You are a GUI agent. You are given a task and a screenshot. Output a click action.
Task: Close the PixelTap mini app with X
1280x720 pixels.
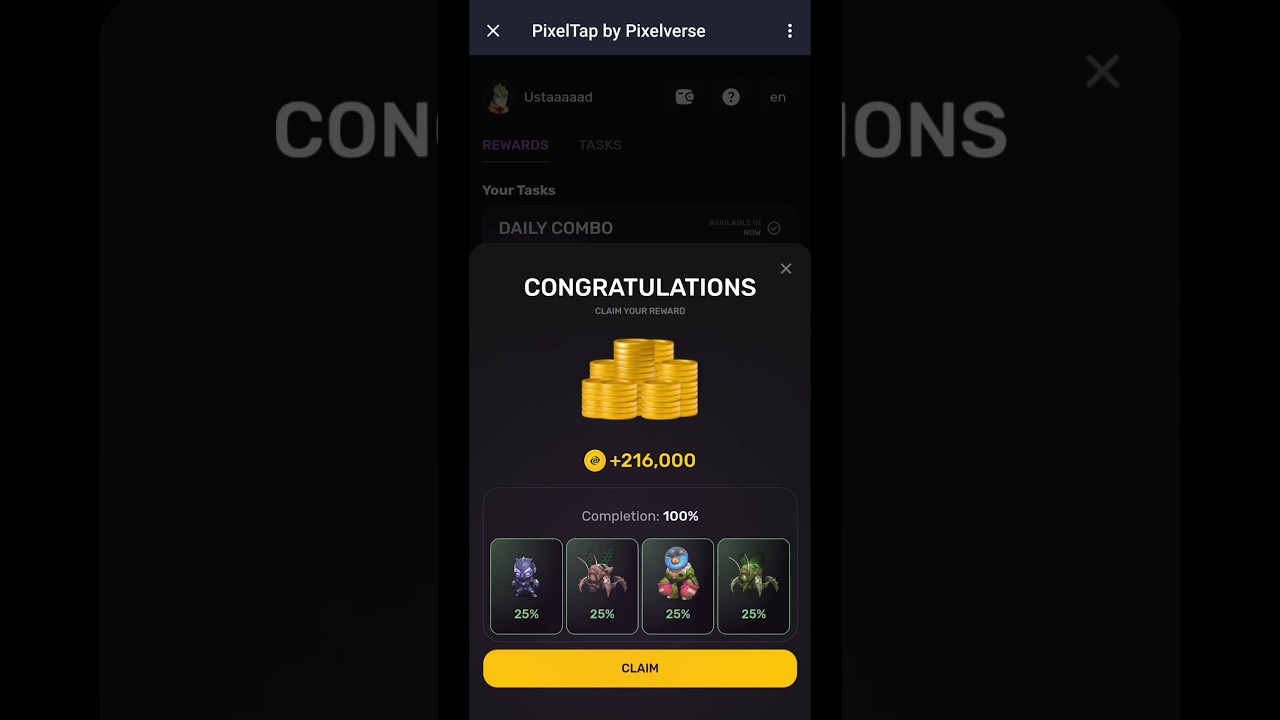493,31
